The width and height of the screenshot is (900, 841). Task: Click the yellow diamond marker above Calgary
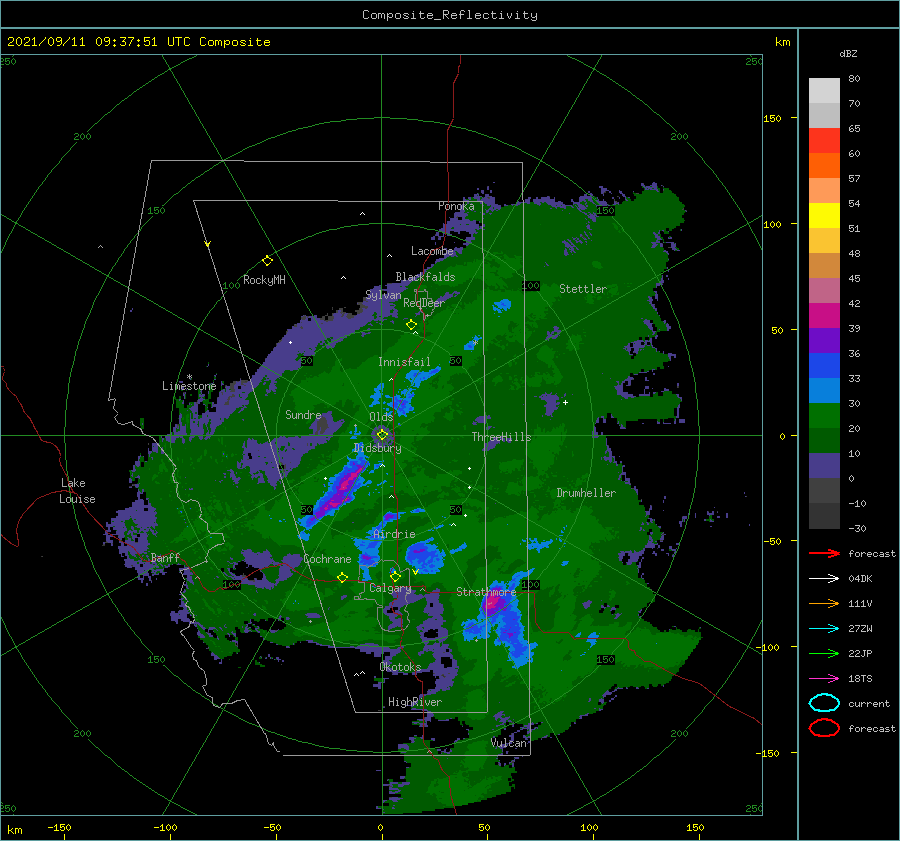tap(395, 576)
